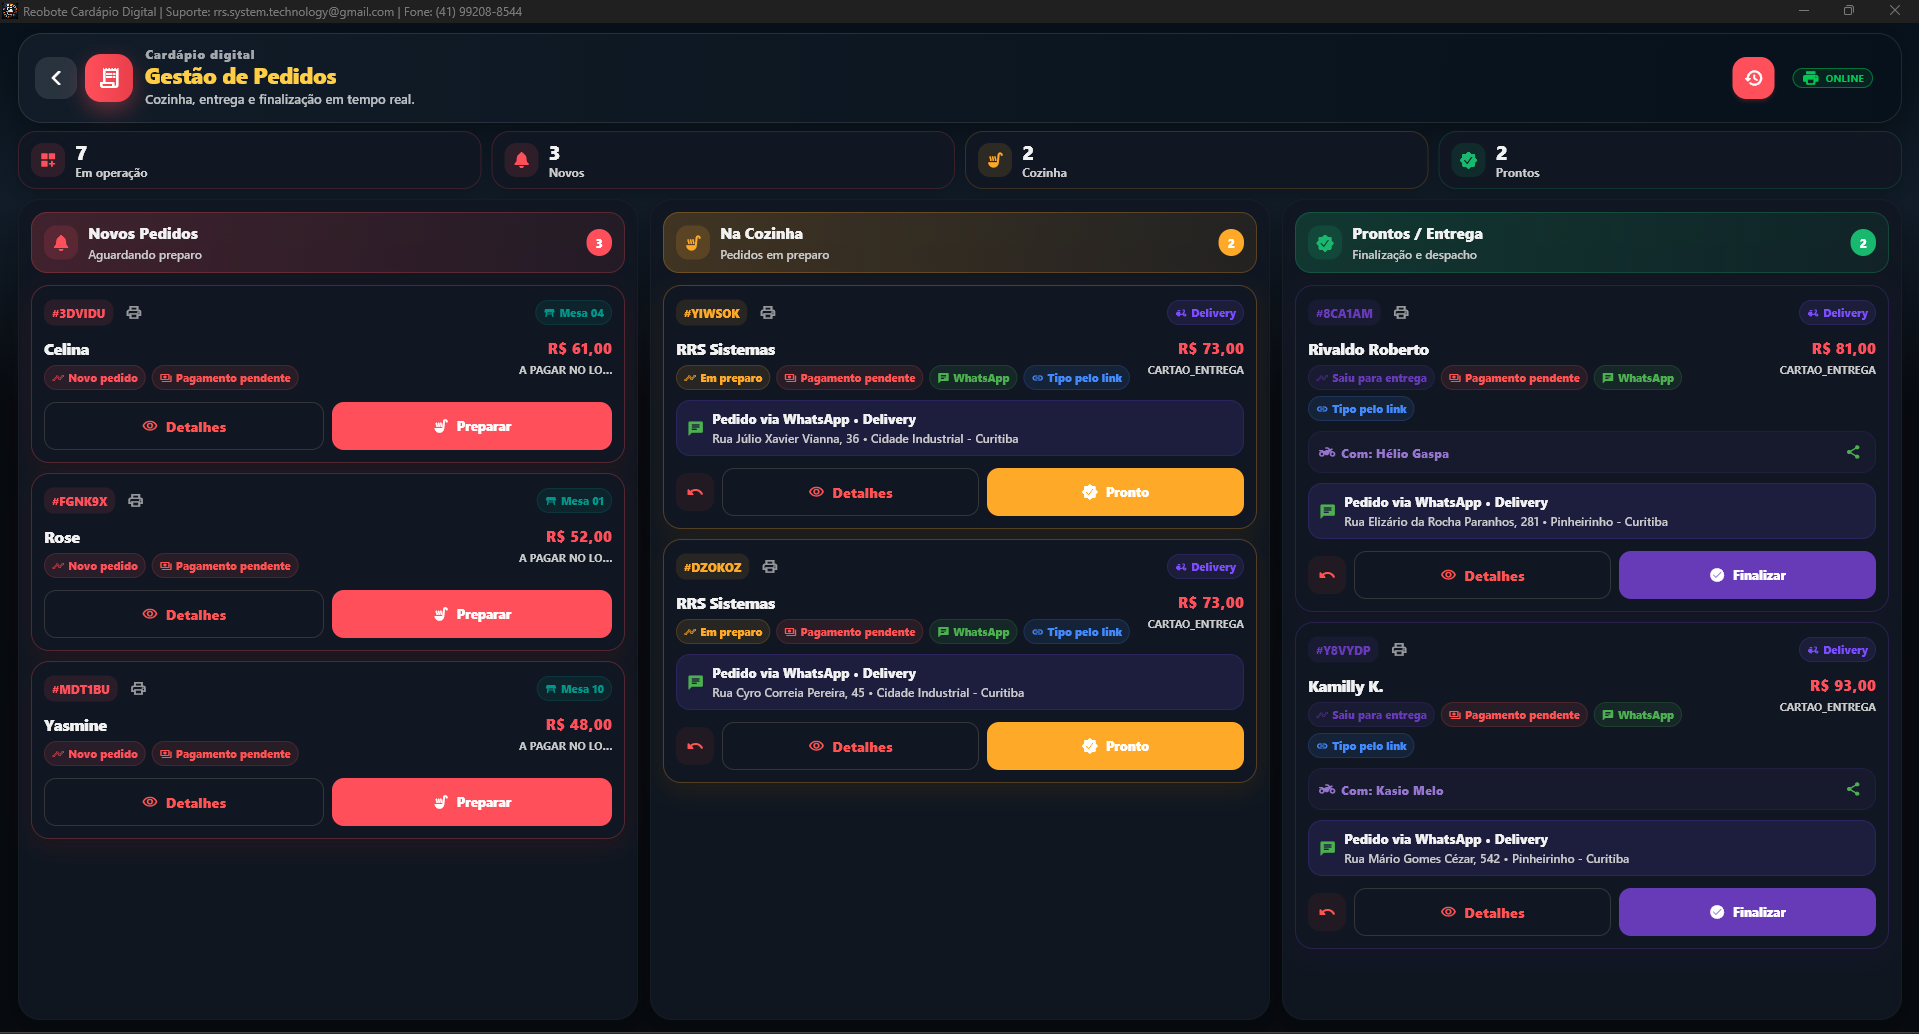Open Detalhes for Rose's order
The image size is (1919, 1034).
(184, 614)
